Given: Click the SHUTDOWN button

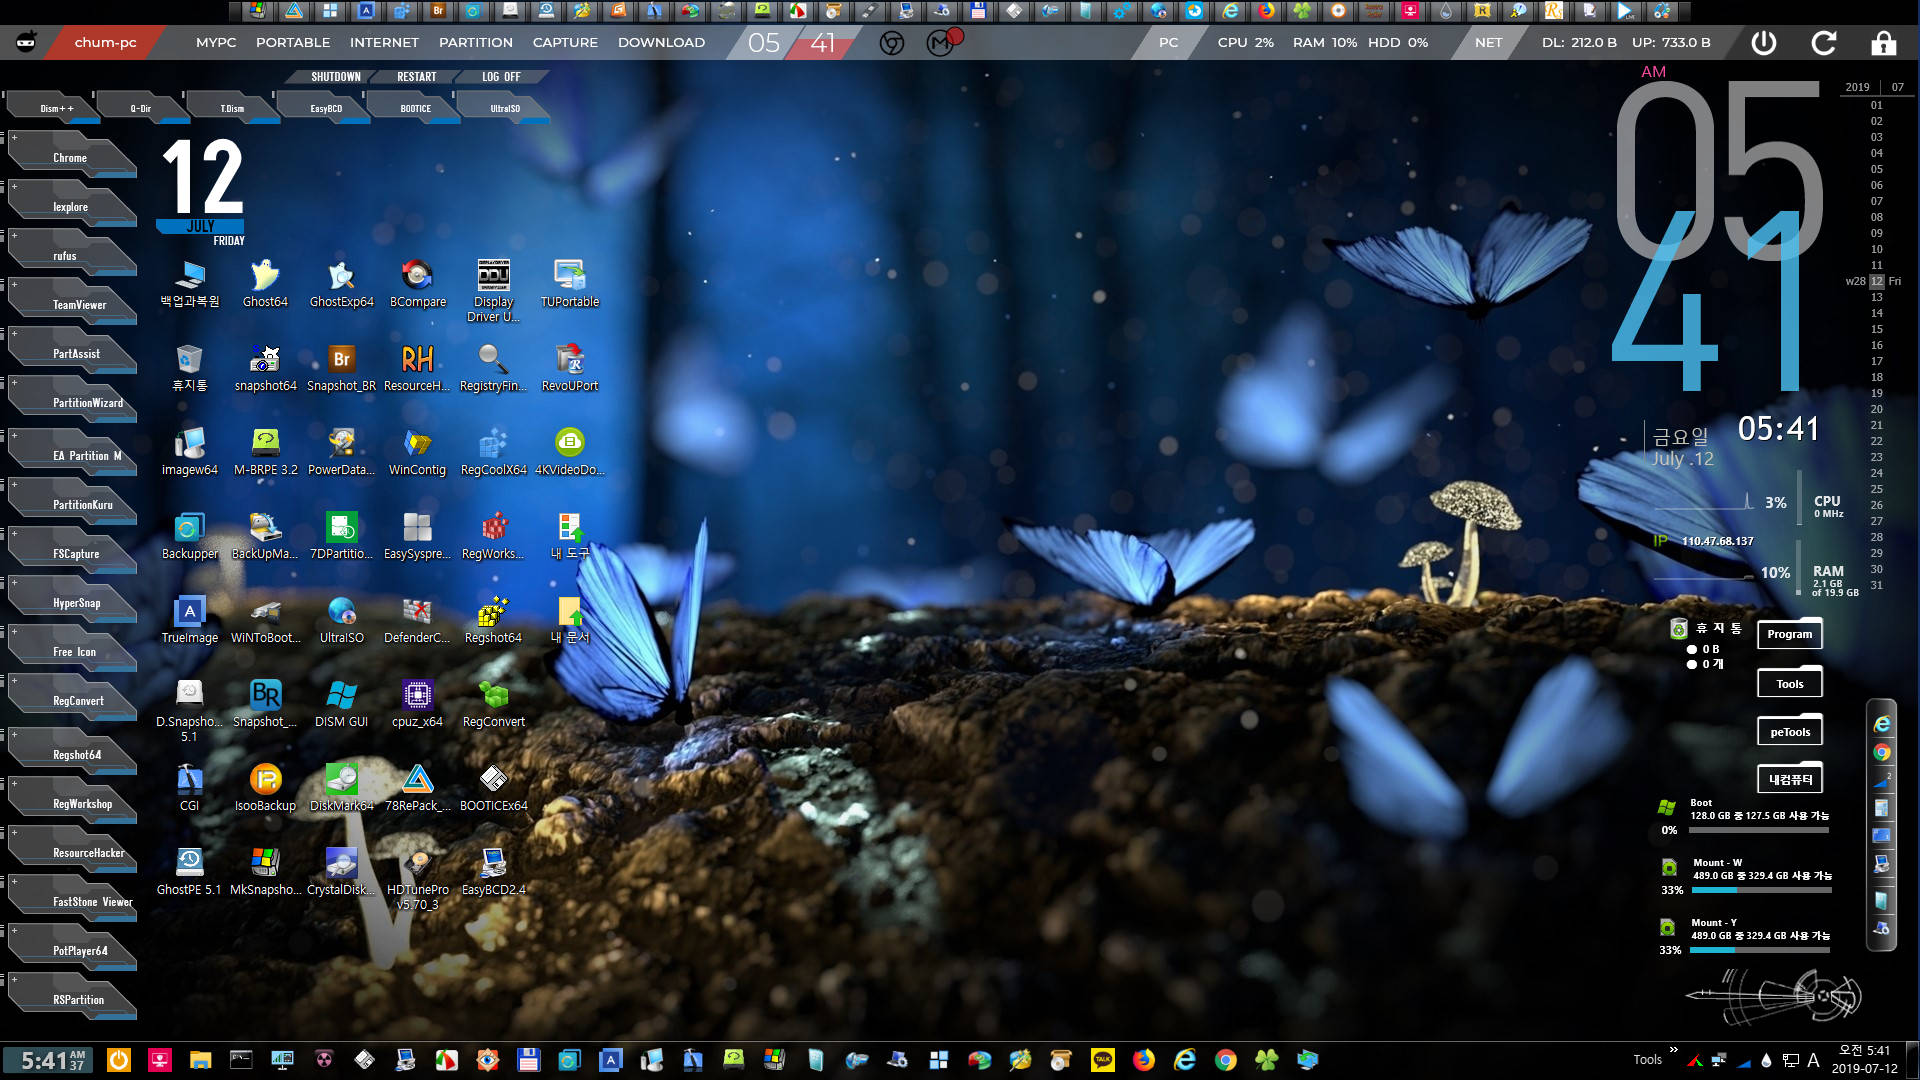Looking at the screenshot, I should click(335, 77).
